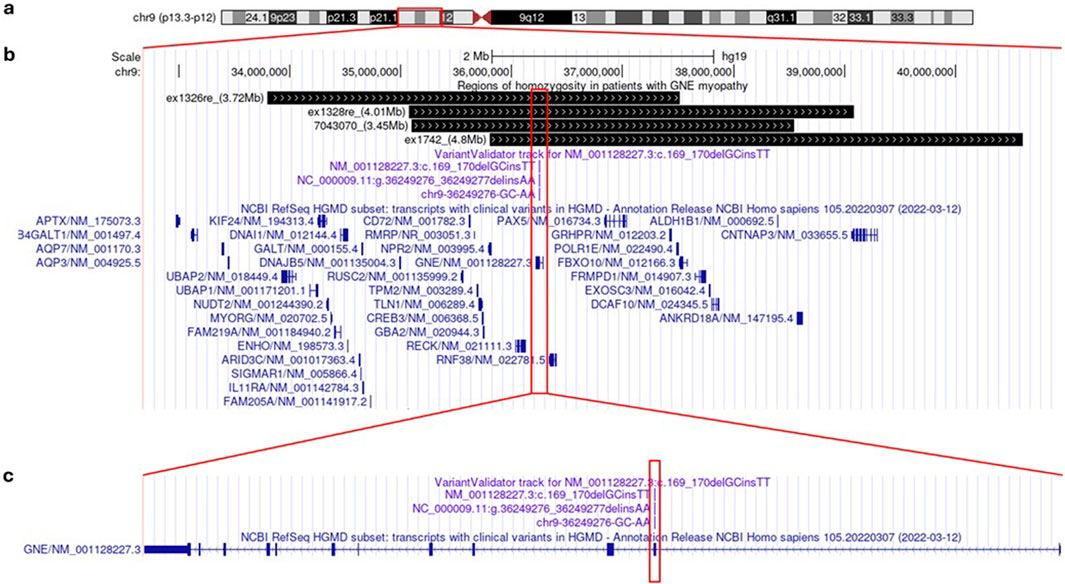The width and height of the screenshot is (1065, 584).
Task: Click the RMRP/NR_003051.3 gene label
Action: 417,235
